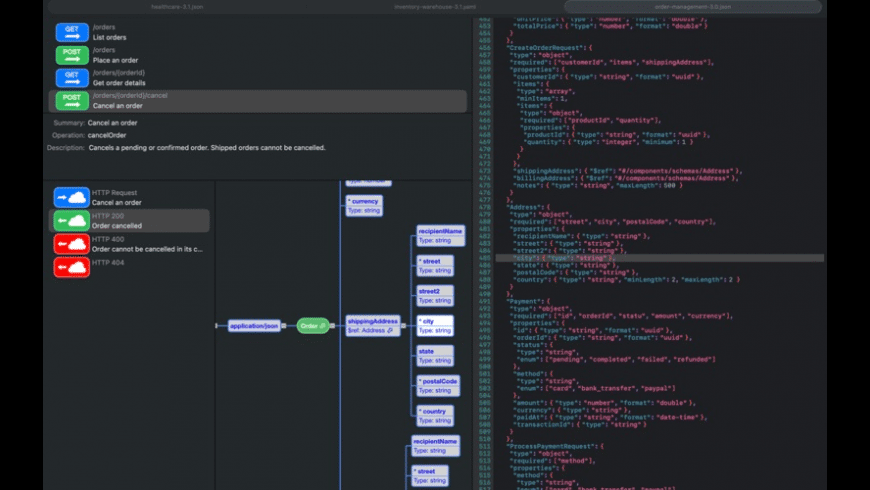Click the "CreateOrderRequest" code line
This screenshot has height=490, width=870.
coord(549,48)
